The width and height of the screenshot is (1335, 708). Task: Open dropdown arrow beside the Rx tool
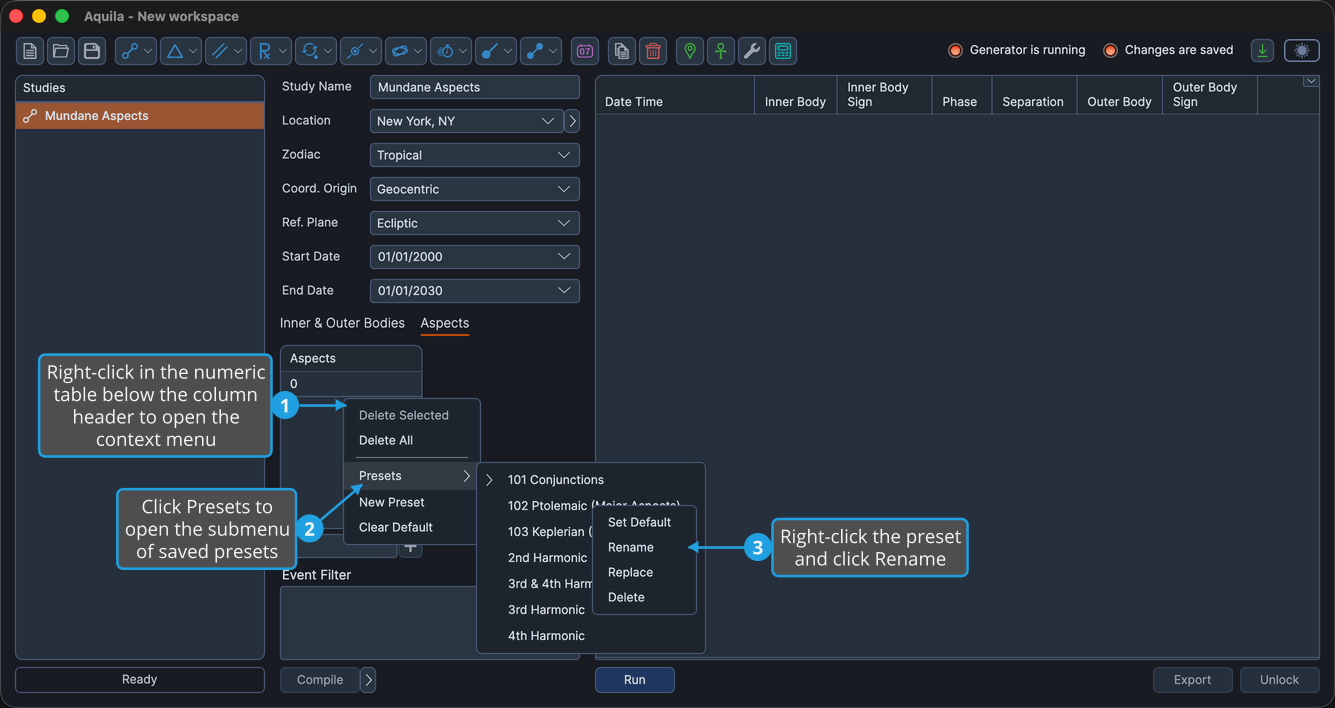[x=283, y=51]
